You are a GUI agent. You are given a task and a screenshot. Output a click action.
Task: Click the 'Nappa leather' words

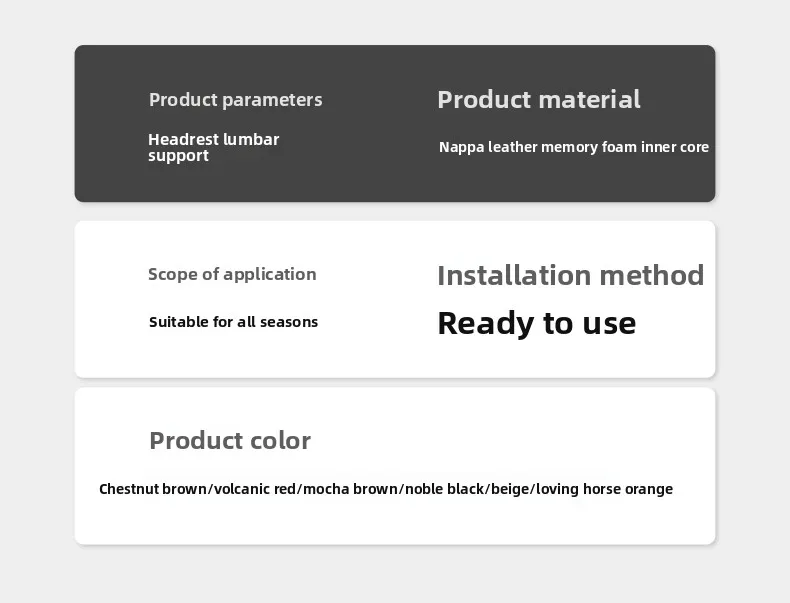pos(488,147)
